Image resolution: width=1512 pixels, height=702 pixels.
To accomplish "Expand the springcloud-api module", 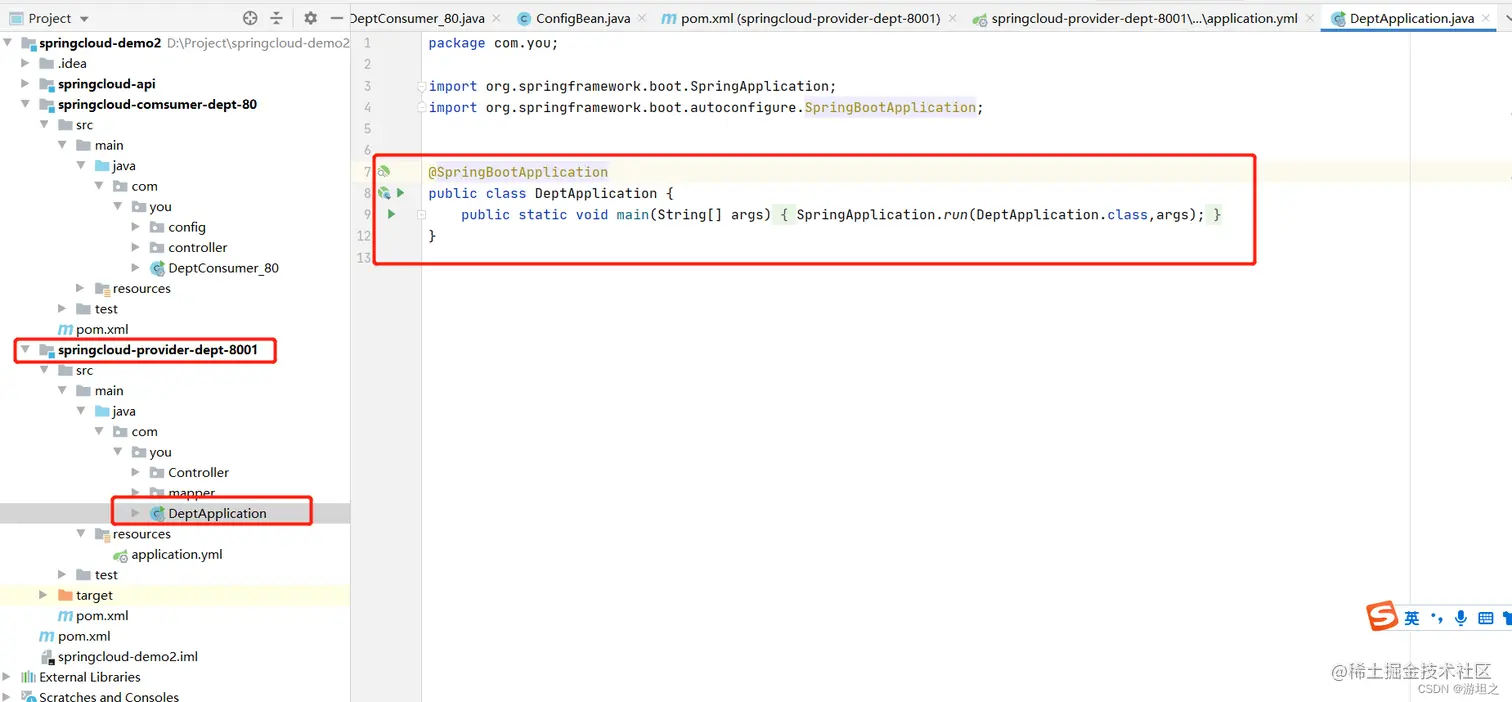I will tap(26, 84).
